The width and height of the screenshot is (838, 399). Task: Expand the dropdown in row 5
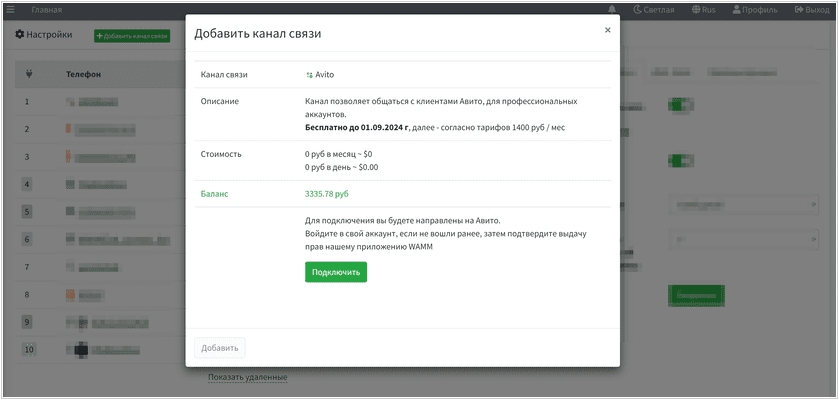(743, 205)
